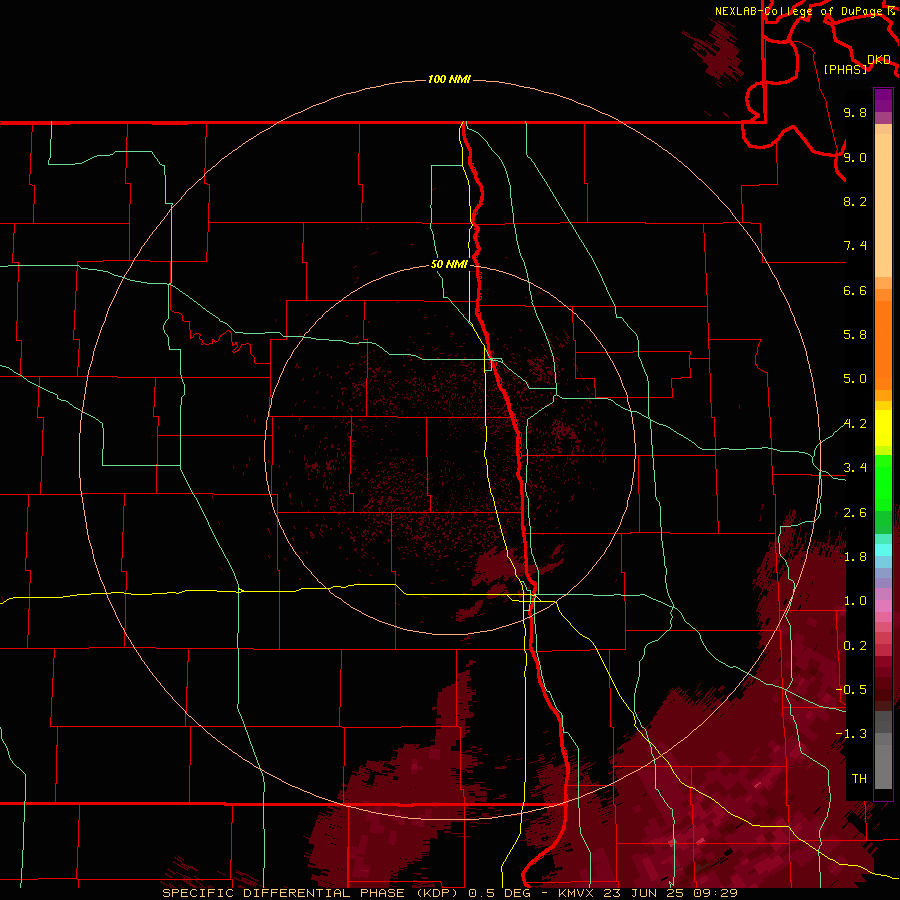This screenshot has width=900, height=900.
Task: Select the 7.4 legend value
Action: 855,246
